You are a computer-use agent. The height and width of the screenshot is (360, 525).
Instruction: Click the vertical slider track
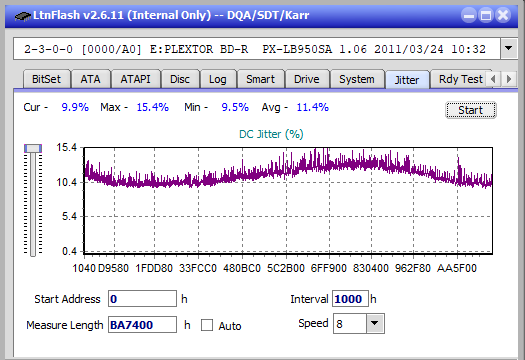(33, 204)
